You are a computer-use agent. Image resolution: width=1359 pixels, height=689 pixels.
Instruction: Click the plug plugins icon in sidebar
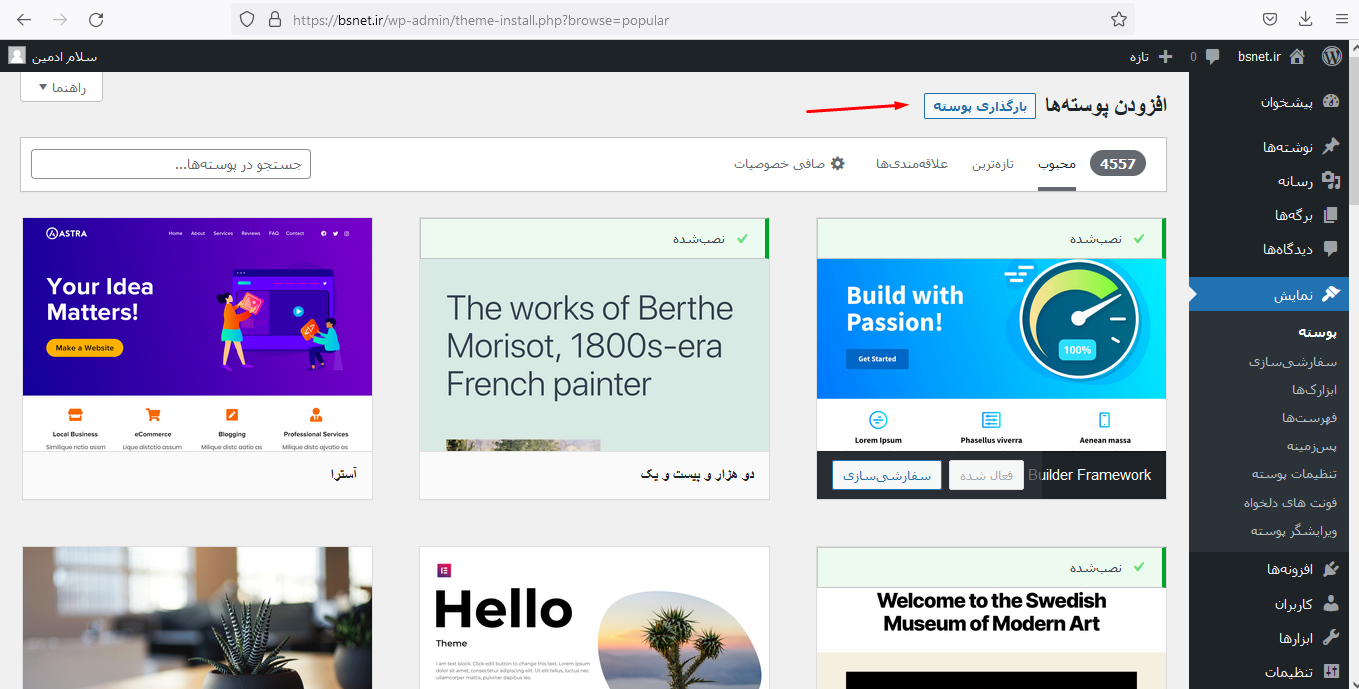pos(1331,569)
